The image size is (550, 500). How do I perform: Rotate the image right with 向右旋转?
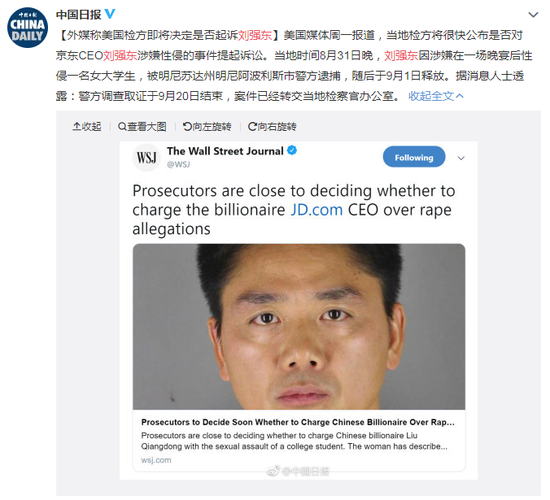coord(272,127)
